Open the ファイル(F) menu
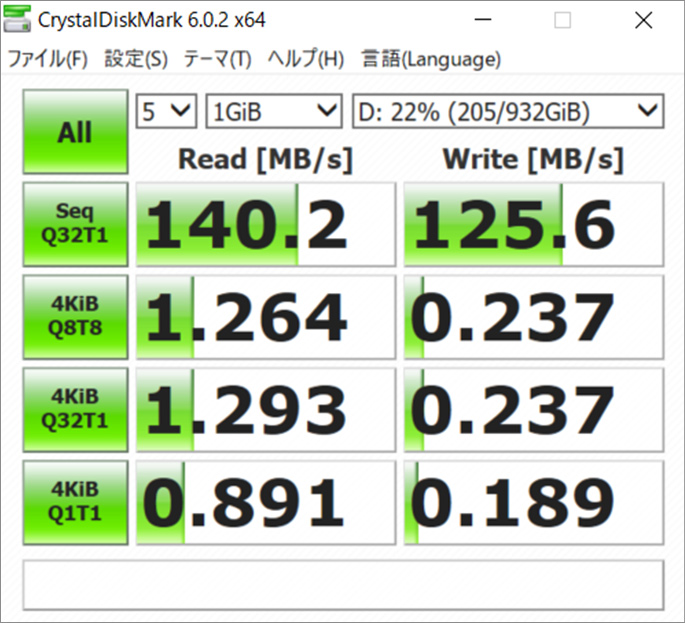 click(x=48, y=59)
